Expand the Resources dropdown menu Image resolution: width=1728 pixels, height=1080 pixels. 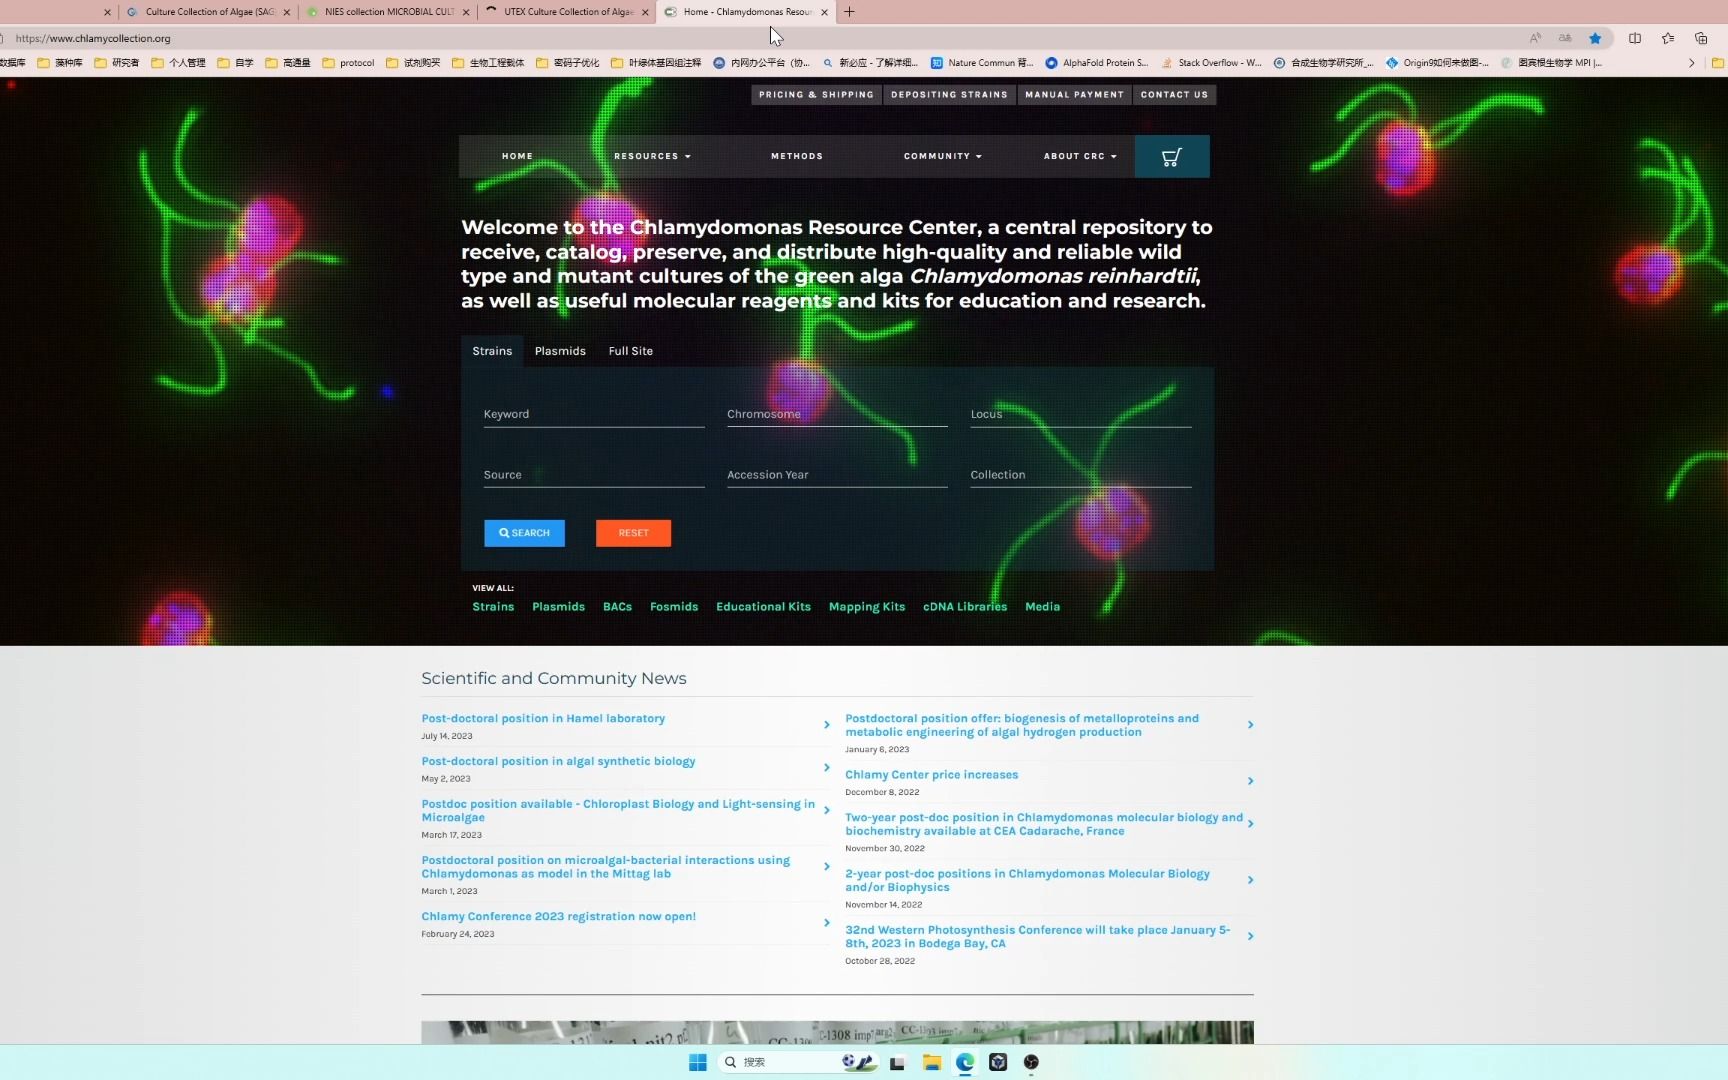click(x=652, y=156)
